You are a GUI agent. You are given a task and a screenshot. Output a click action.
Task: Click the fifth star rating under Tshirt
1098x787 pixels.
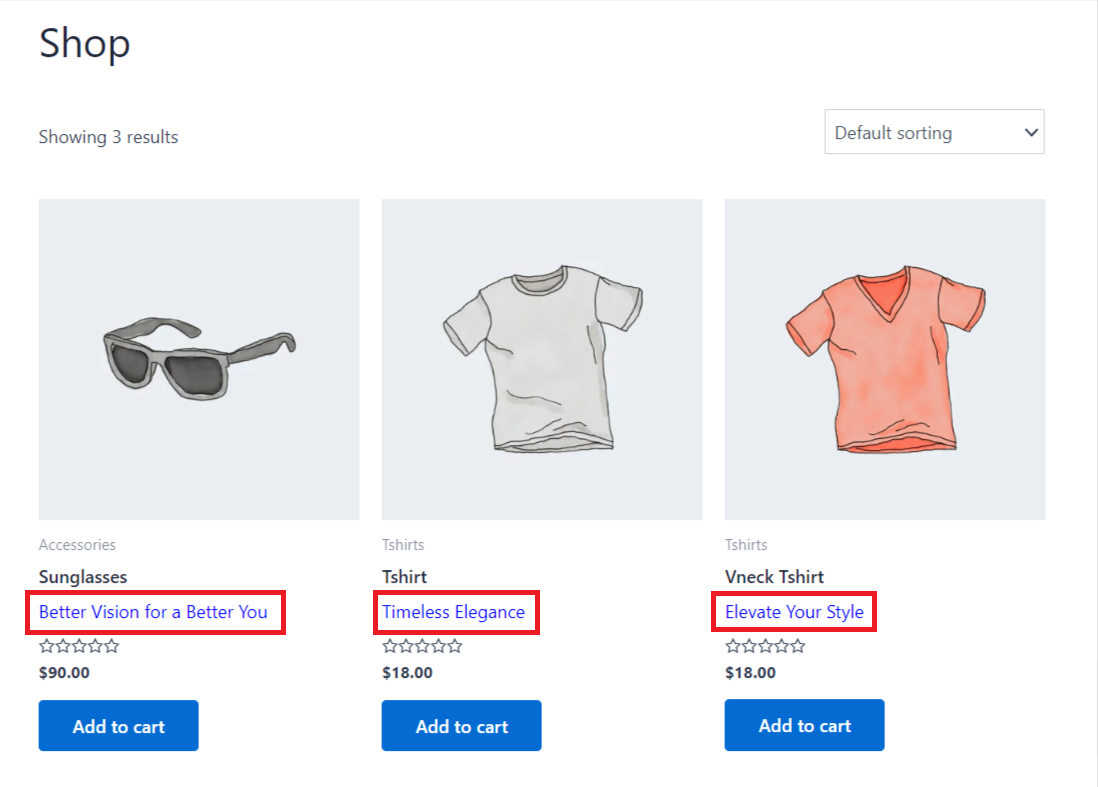tap(453, 645)
